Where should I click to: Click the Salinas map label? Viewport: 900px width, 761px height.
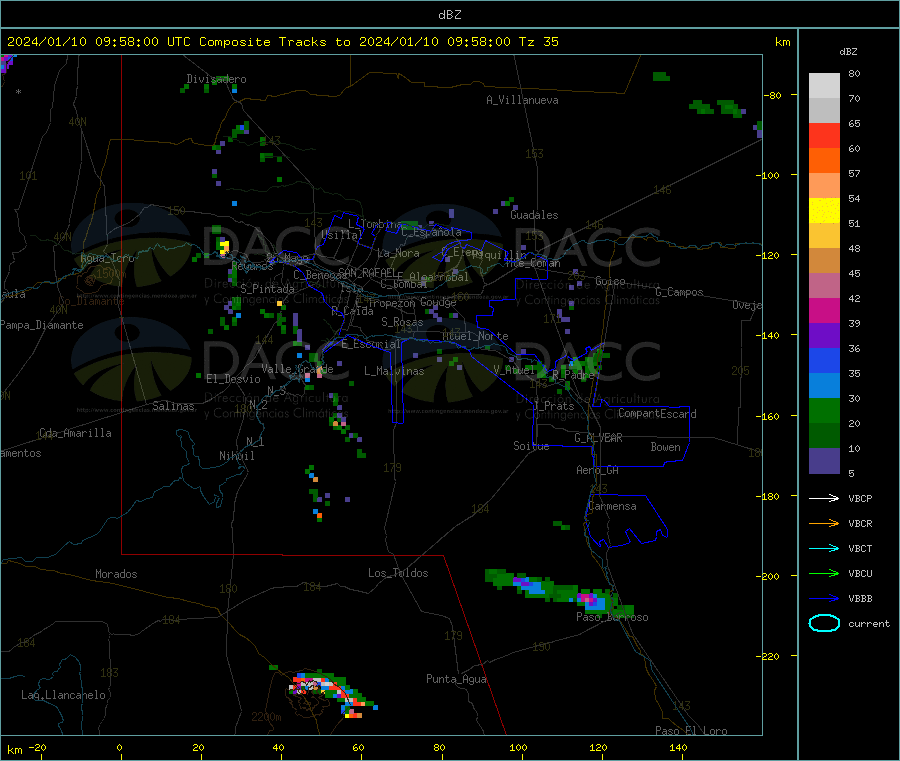[173, 406]
